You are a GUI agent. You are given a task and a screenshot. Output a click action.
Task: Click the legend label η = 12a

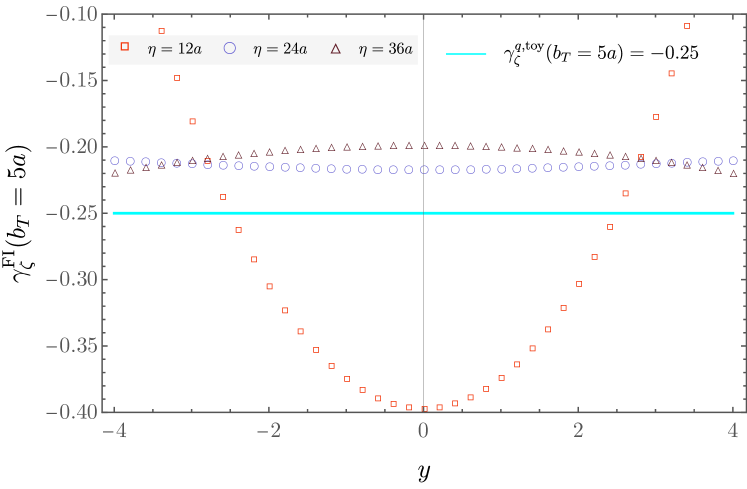point(174,49)
